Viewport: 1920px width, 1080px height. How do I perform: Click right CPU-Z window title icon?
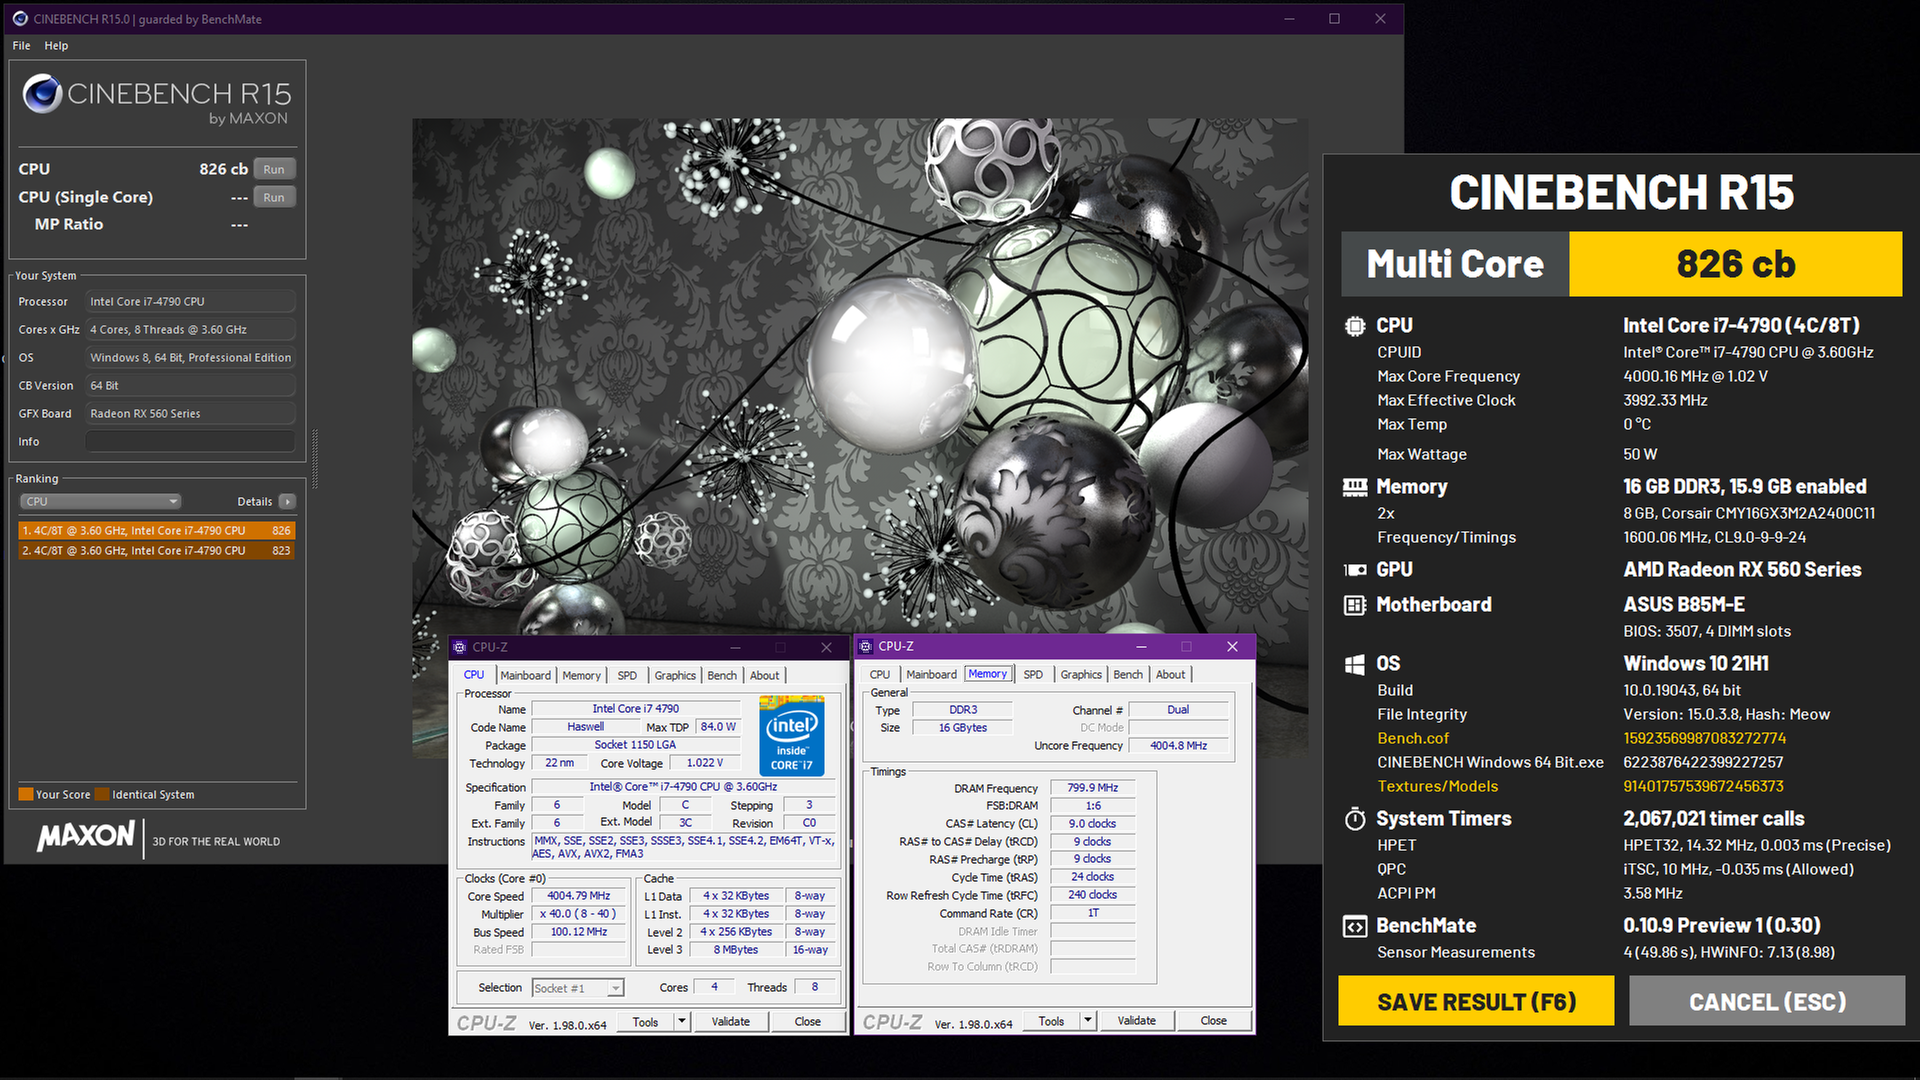pyautogui.click(x=866, y=647)
